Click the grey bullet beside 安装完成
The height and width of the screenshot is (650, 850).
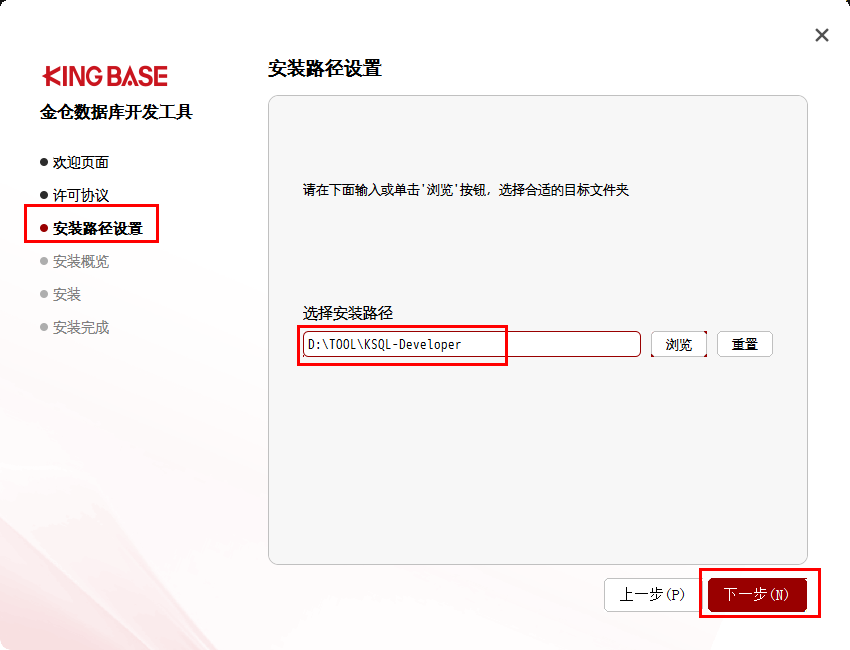click(x=44, y=327)
